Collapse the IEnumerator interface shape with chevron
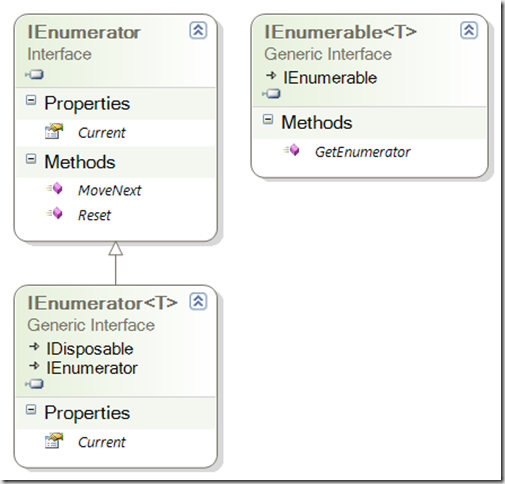The width and height of the screenshot is (505, 484). 198,30
